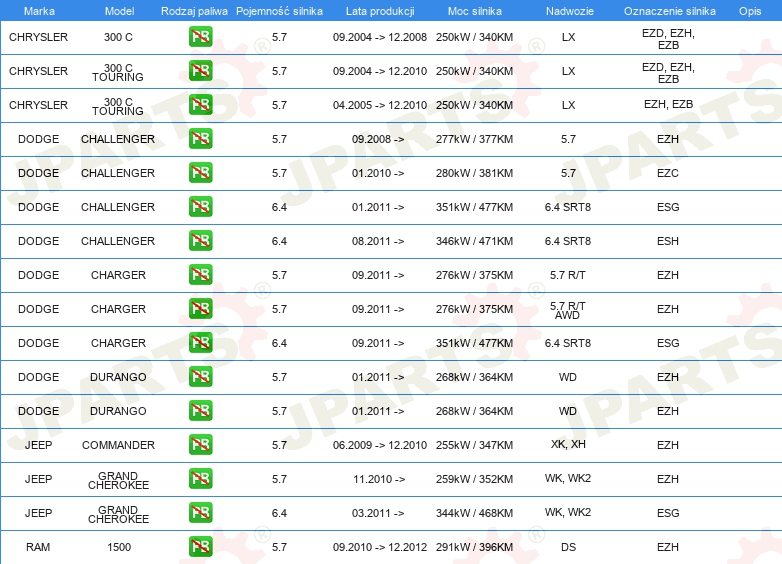
Task: Select the '03.2011 ->' production date cell
Action: pyautogui.click(x=378, y=513)
